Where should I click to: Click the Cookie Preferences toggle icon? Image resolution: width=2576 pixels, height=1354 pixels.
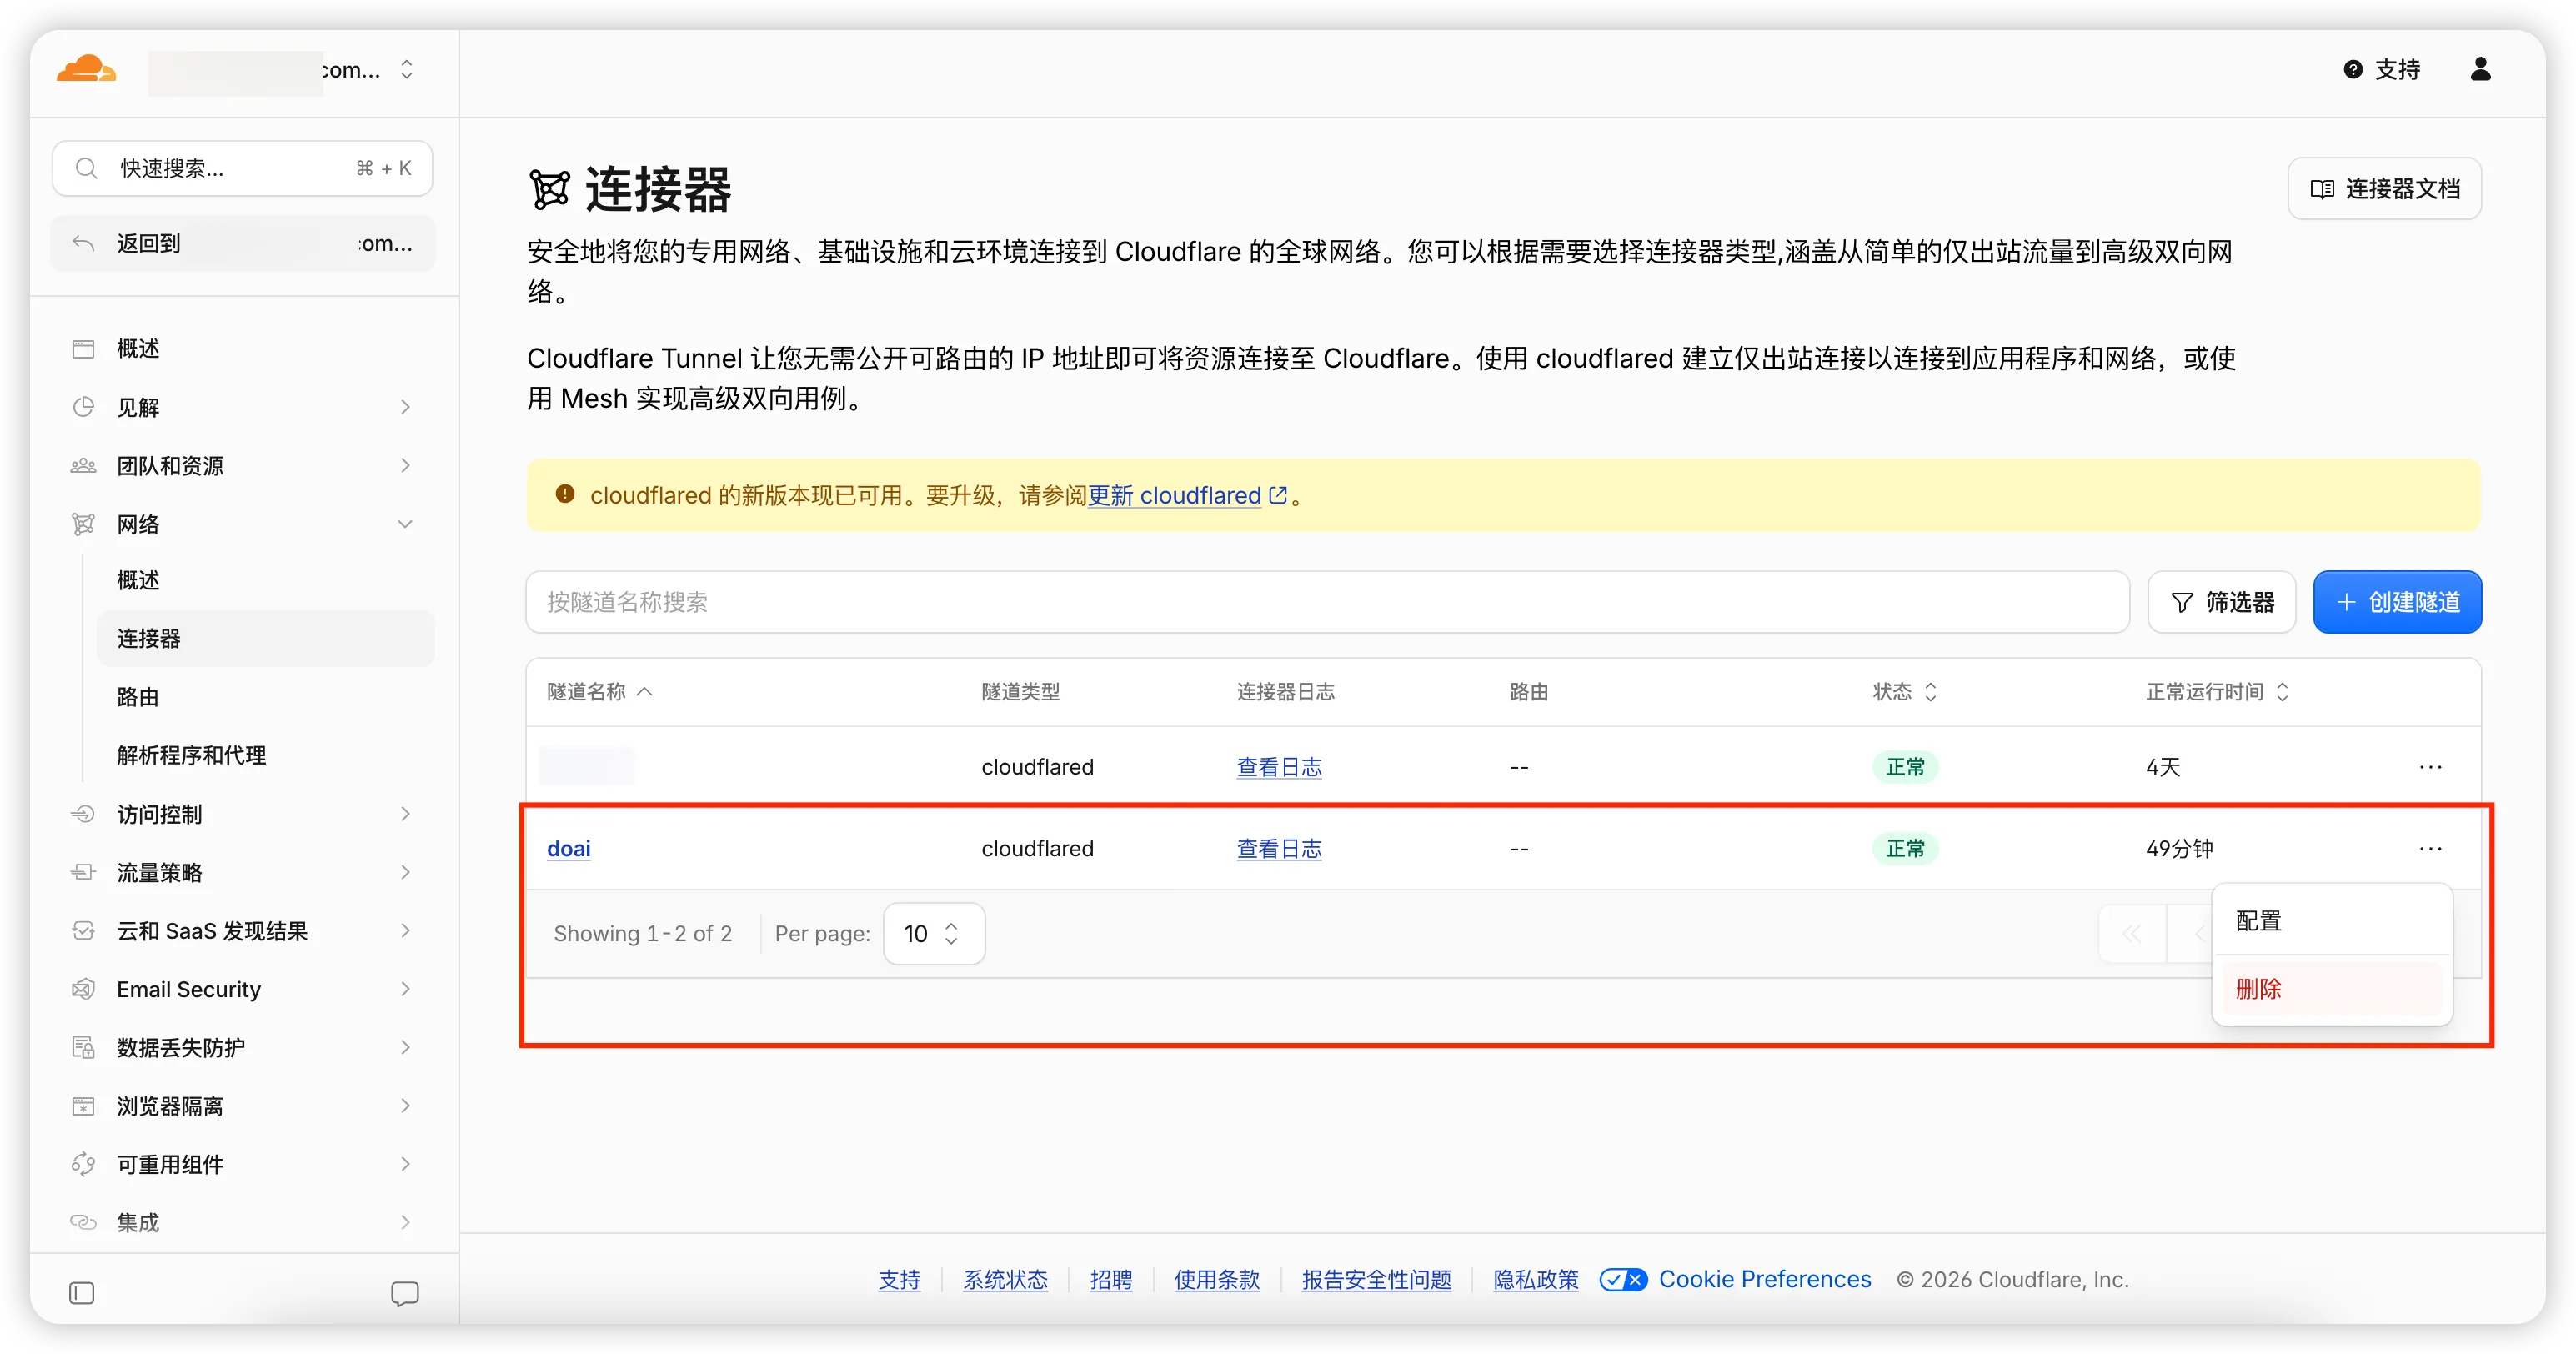(1623, 1280)
